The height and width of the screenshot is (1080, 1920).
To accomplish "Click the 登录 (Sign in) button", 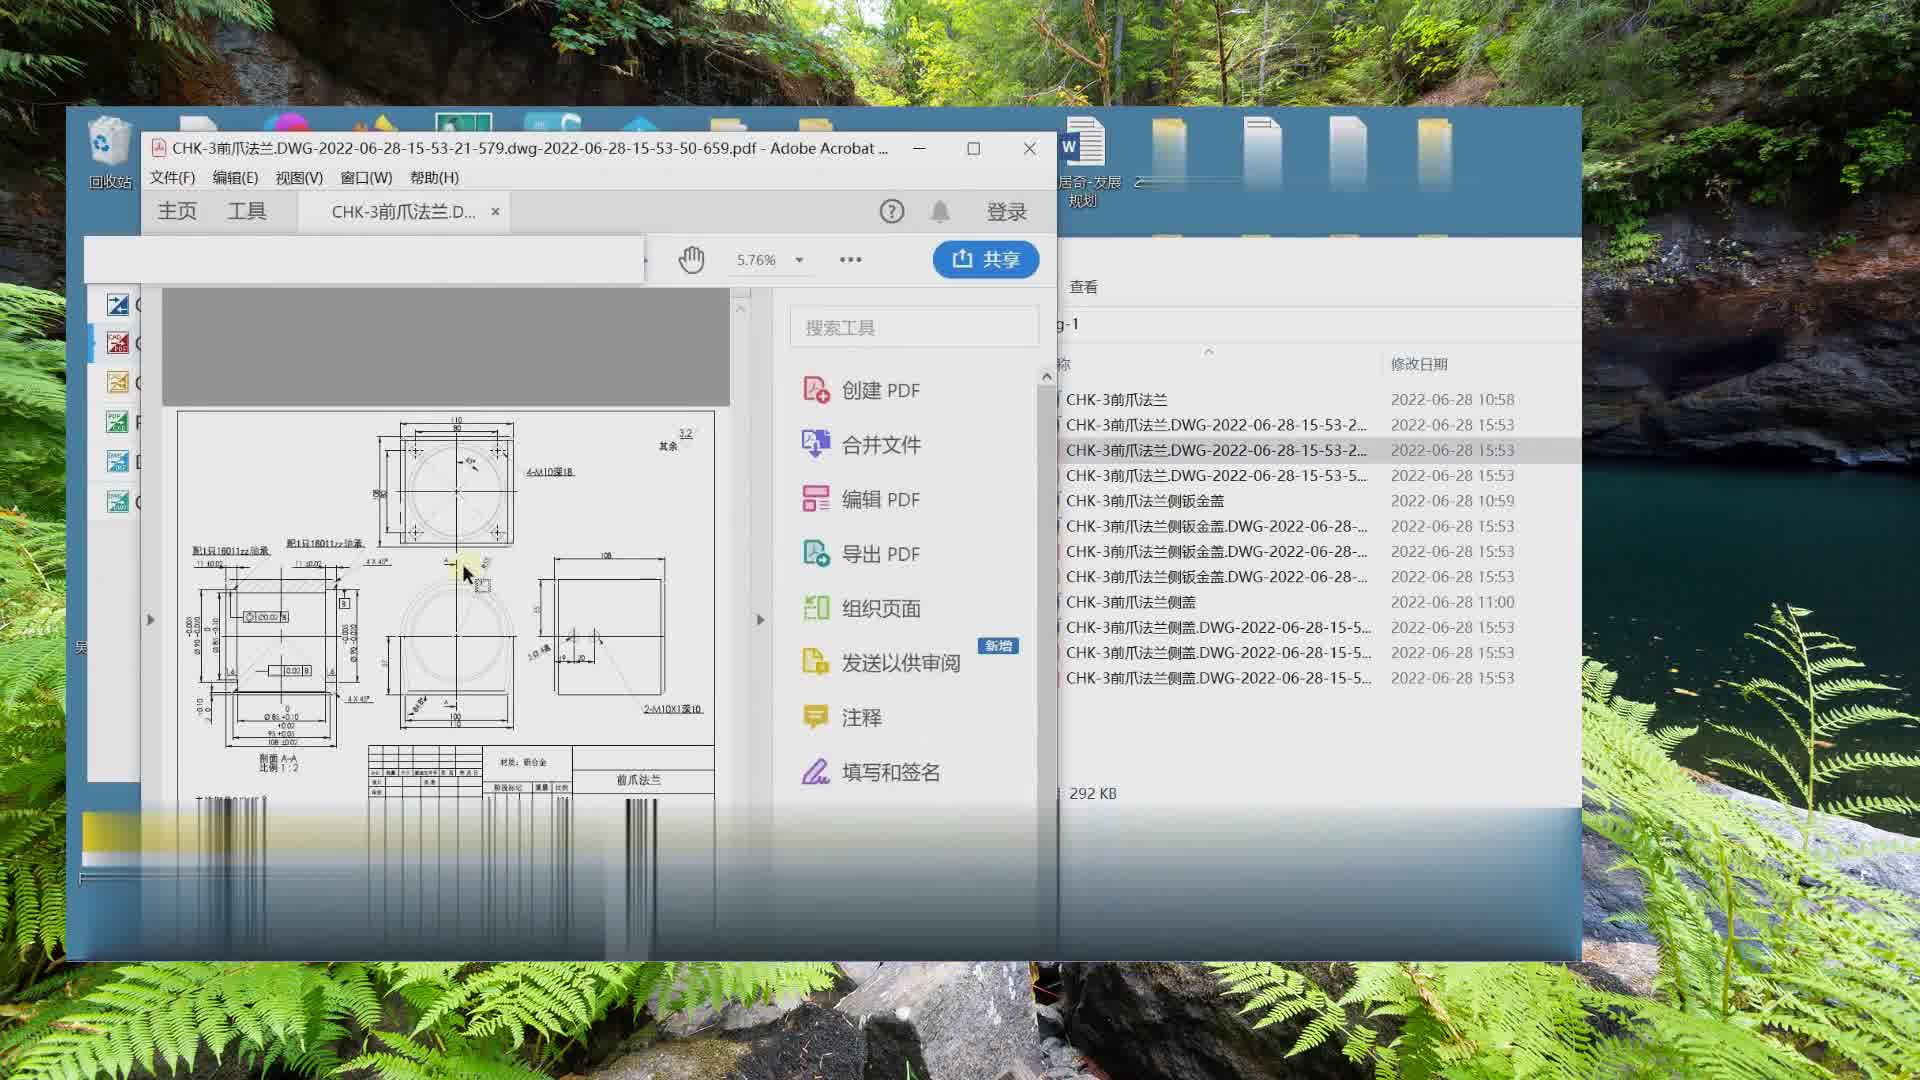I will point(1007,212).
